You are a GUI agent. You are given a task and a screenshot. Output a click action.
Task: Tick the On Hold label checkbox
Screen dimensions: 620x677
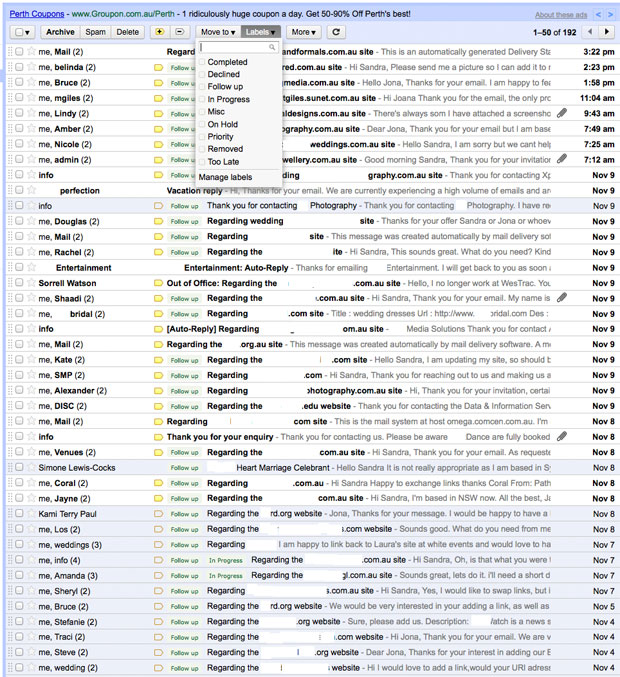point(202,125)
